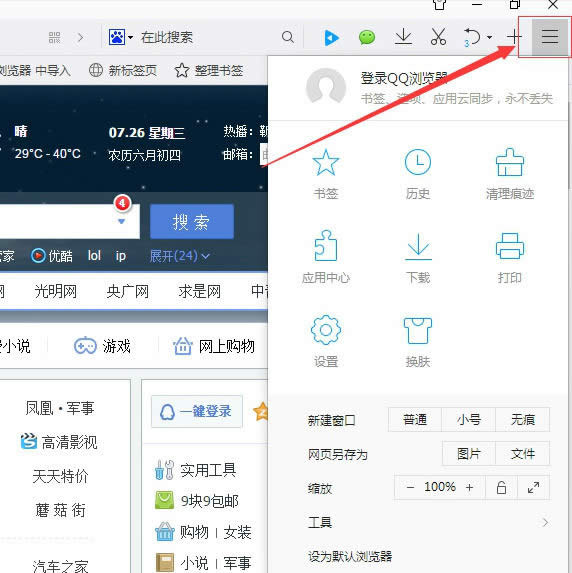Click the magnifier search icon in toolbar
The image size is (572, 573).
[x=288, y=37]
